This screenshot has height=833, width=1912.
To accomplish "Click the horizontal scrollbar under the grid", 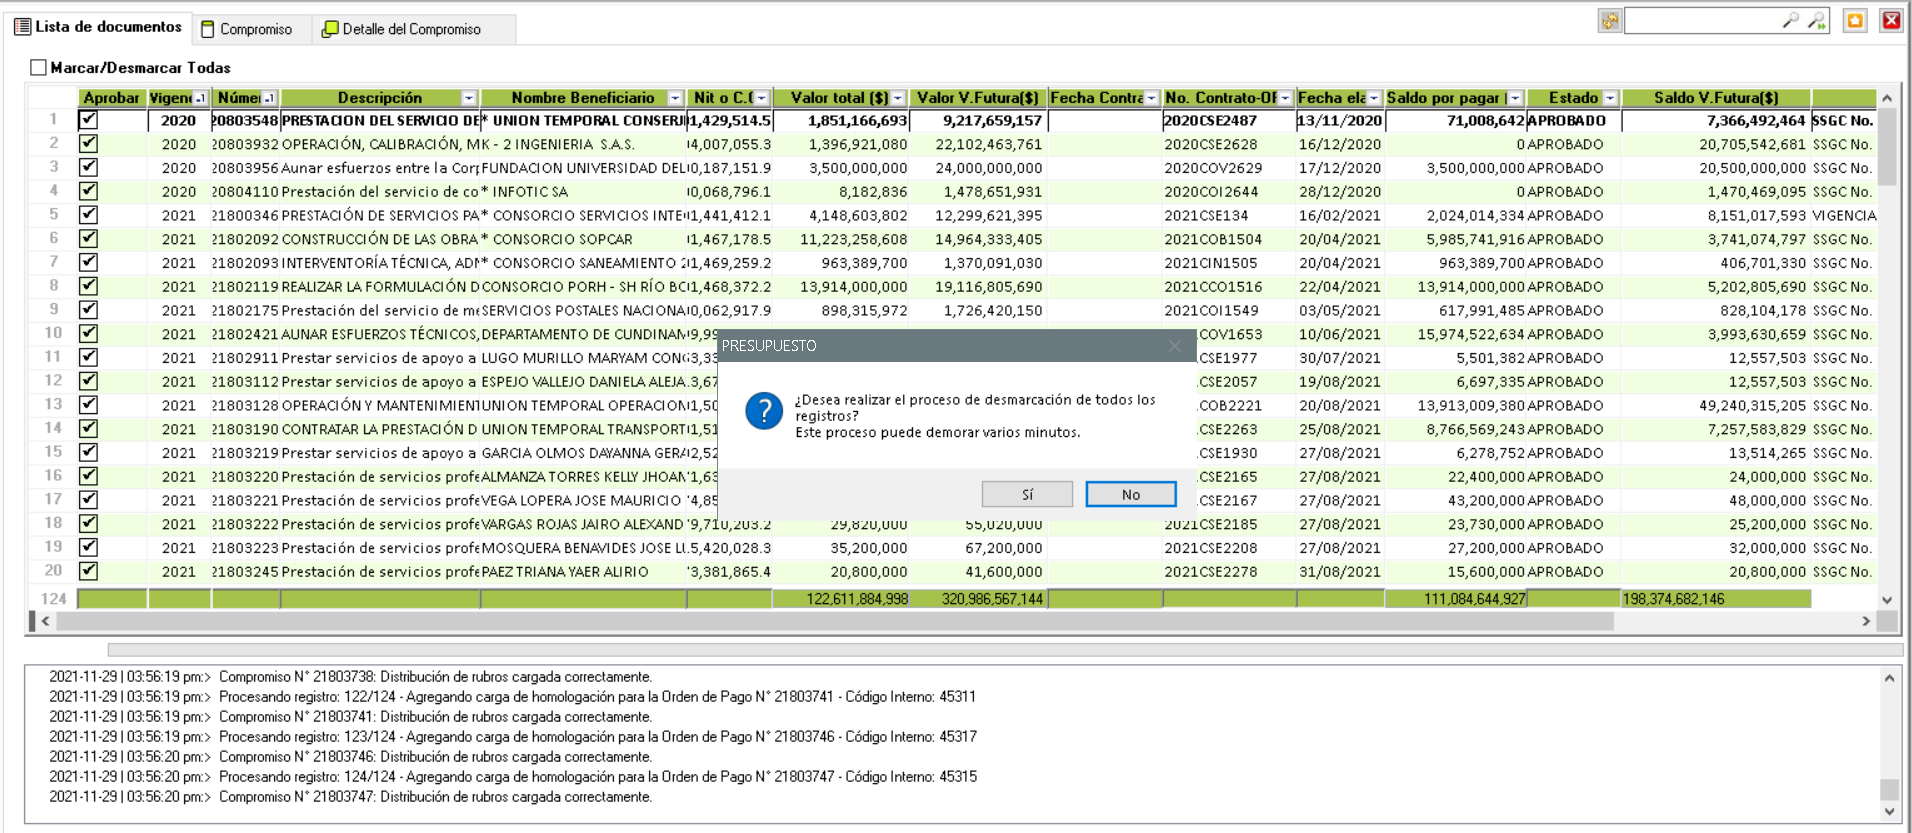I will pos(835,621).
